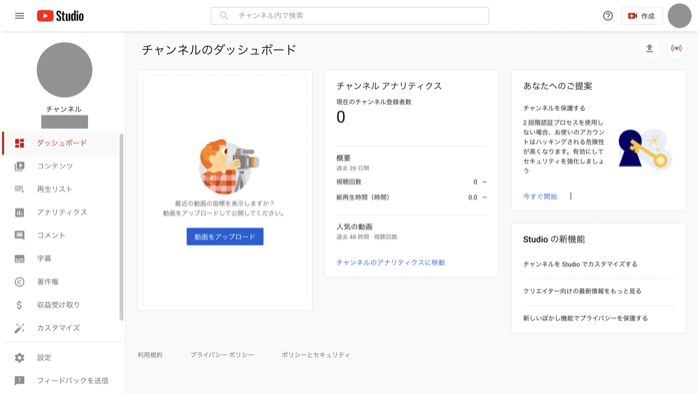Viewport: 700px width, 394px height.
Task: Focus the チャンネル内で検索 search field
Action: pos(350,16)
